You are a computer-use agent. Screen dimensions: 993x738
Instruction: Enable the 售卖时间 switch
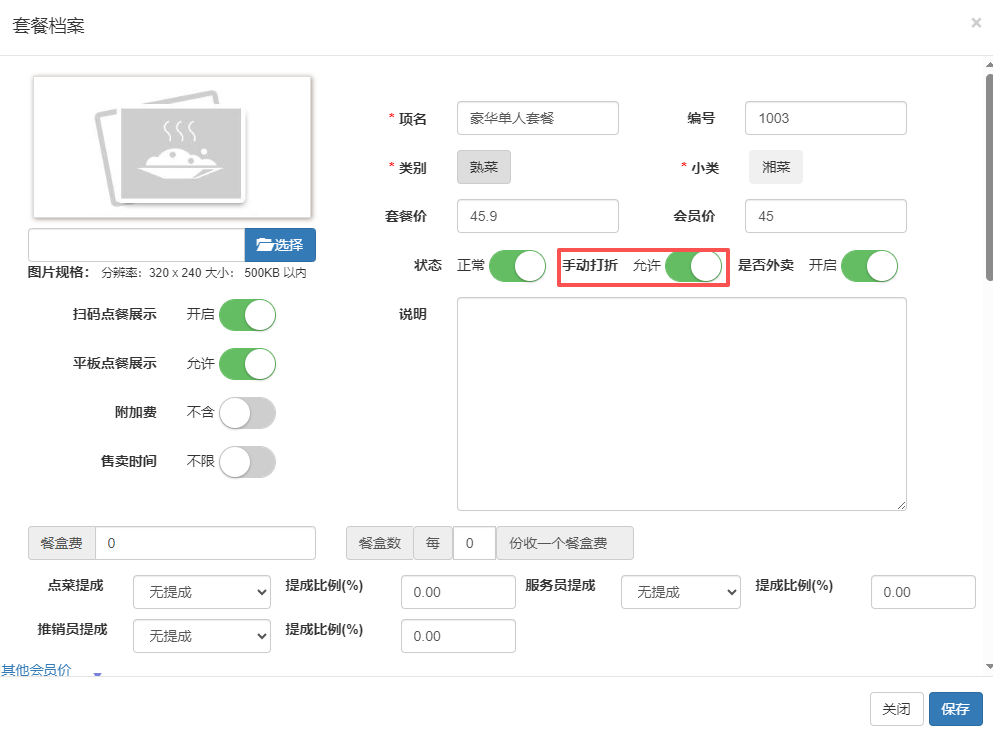247,462
